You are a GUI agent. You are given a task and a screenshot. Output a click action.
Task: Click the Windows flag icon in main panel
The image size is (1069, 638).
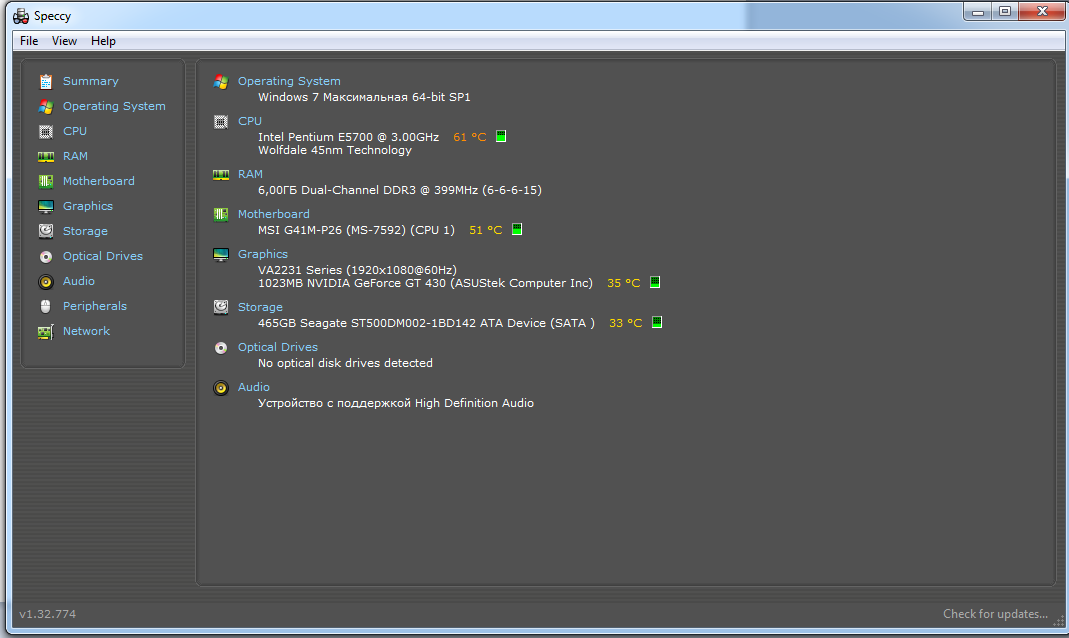221,82
